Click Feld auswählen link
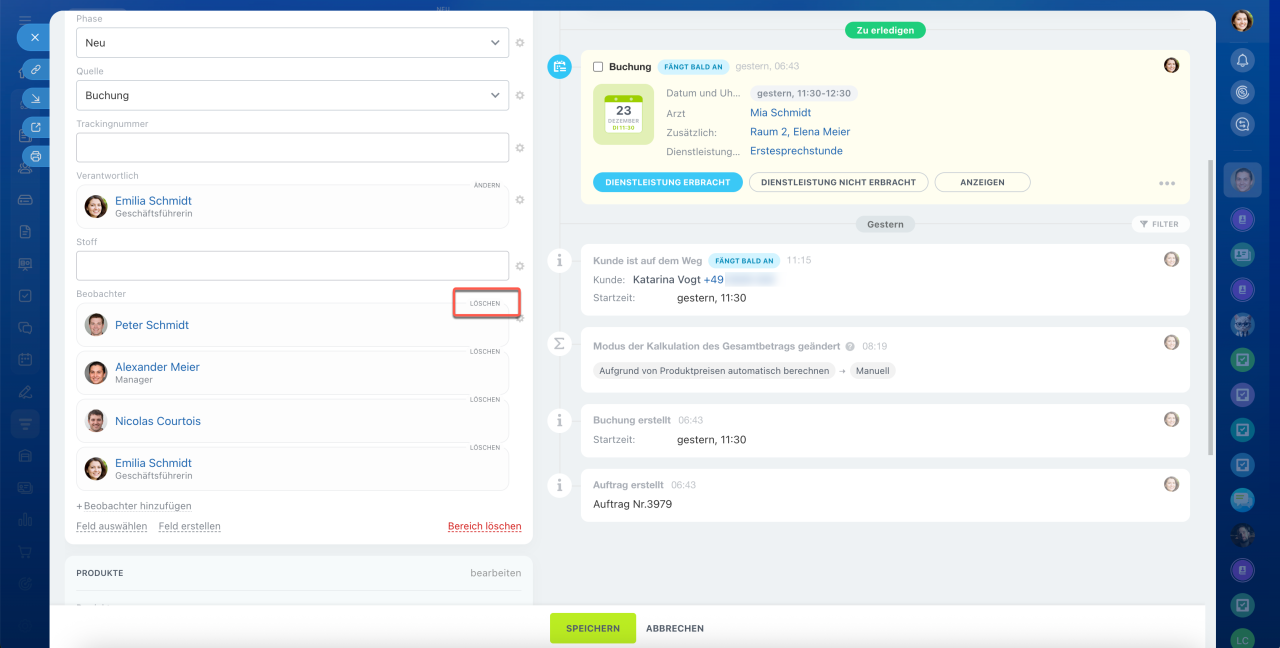This screenshot has width=1280, height=648. click(112, 526)
